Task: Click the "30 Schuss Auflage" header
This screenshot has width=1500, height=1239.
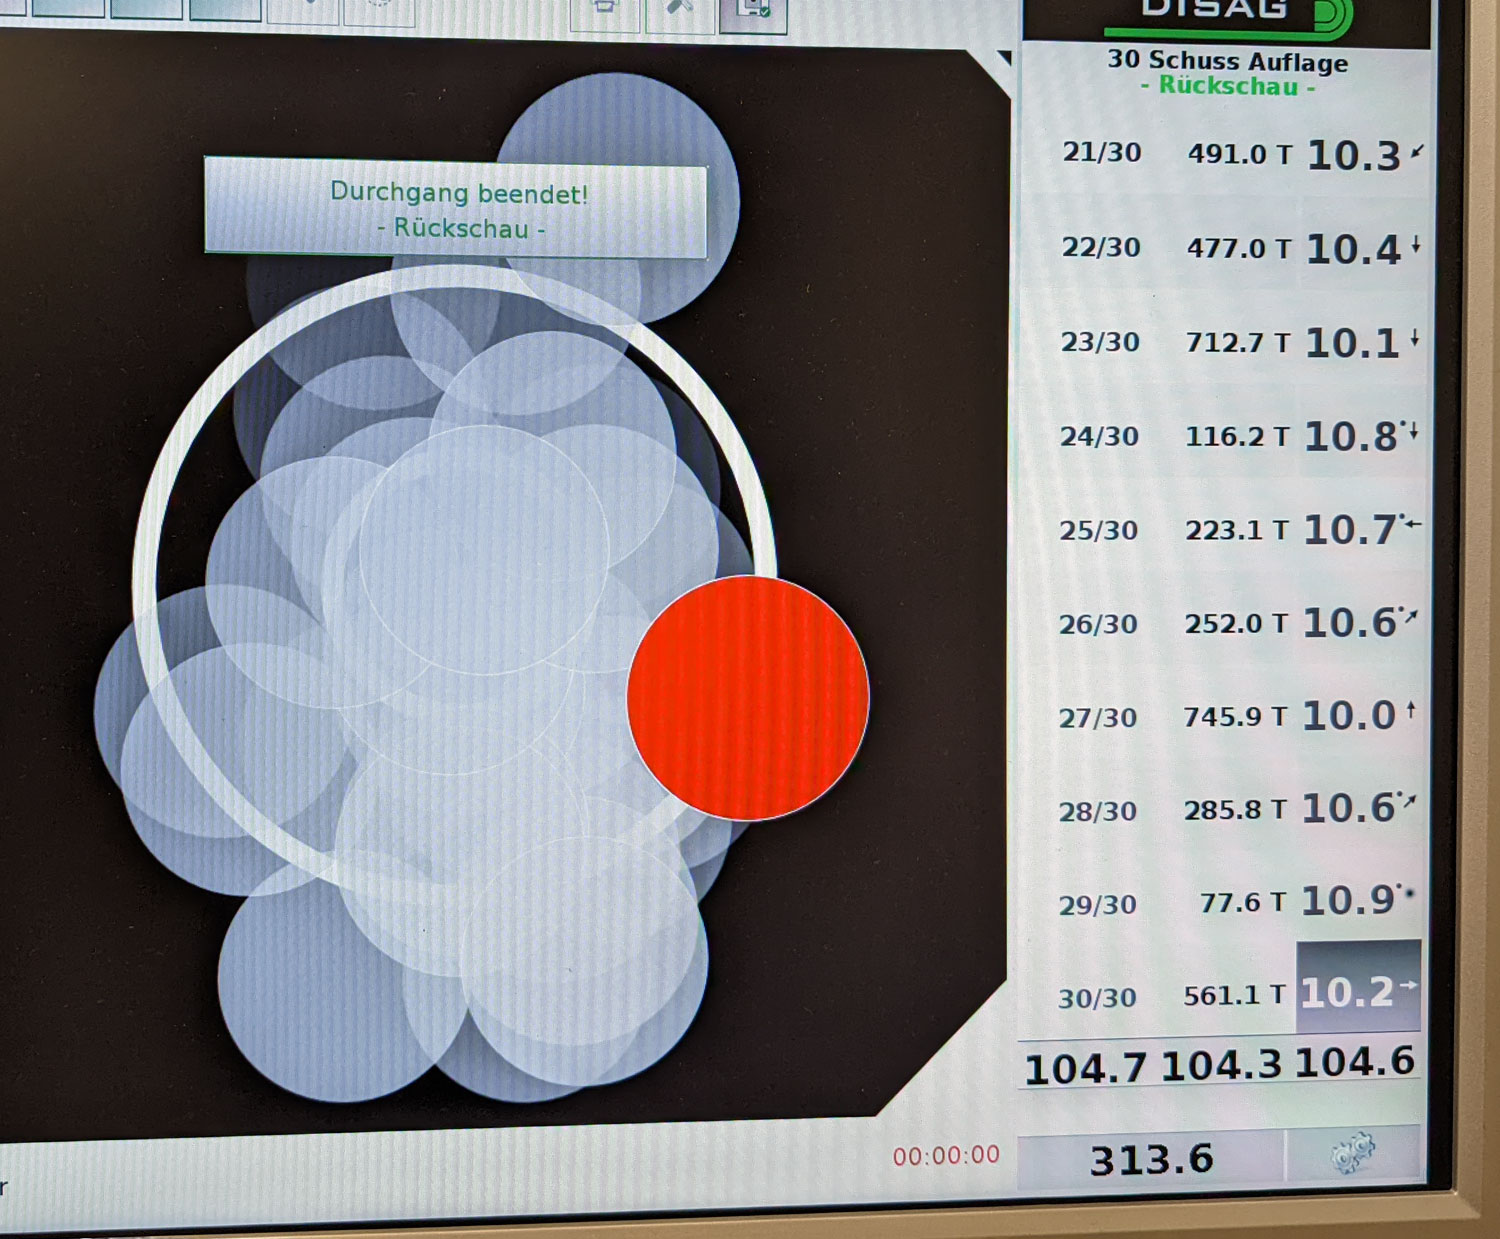Action: pyautogui.click(x=1228, y=62)
